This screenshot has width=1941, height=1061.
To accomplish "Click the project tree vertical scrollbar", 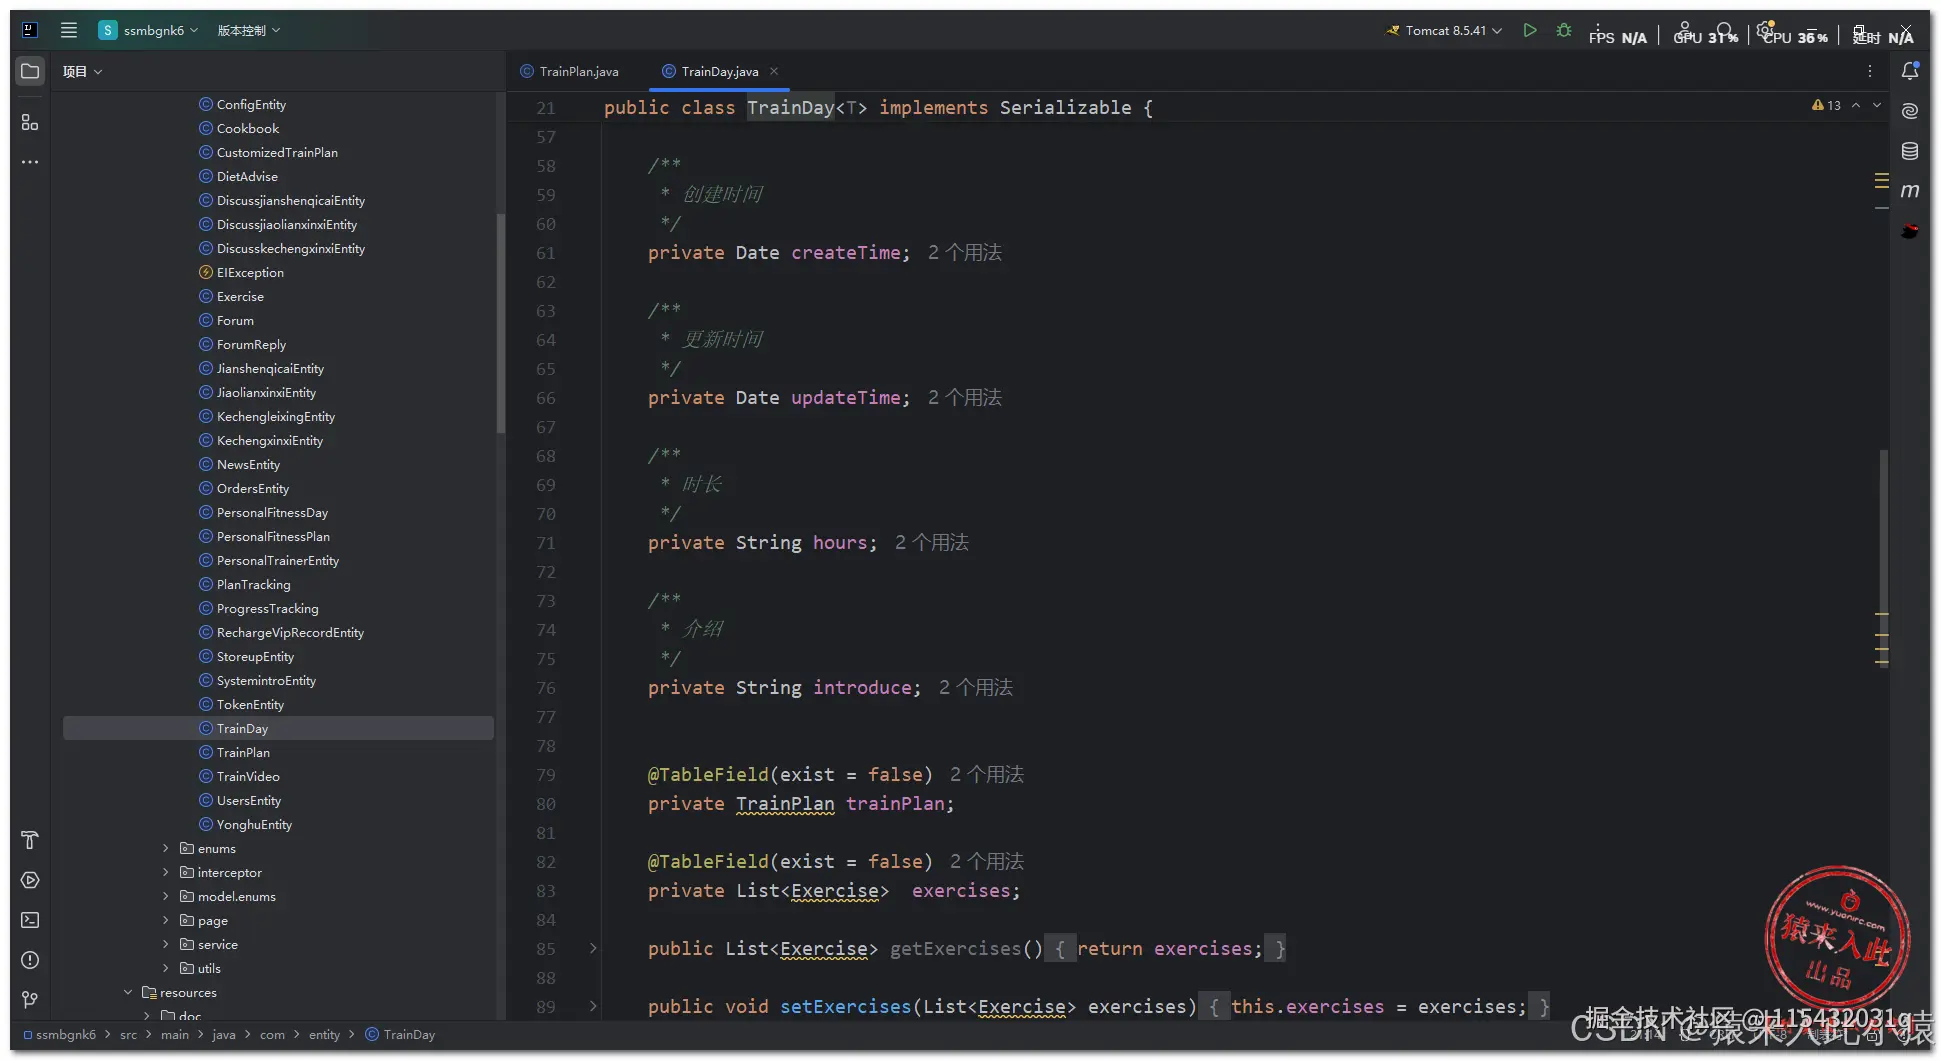I will pyautogui.click(x=500, y=323).
